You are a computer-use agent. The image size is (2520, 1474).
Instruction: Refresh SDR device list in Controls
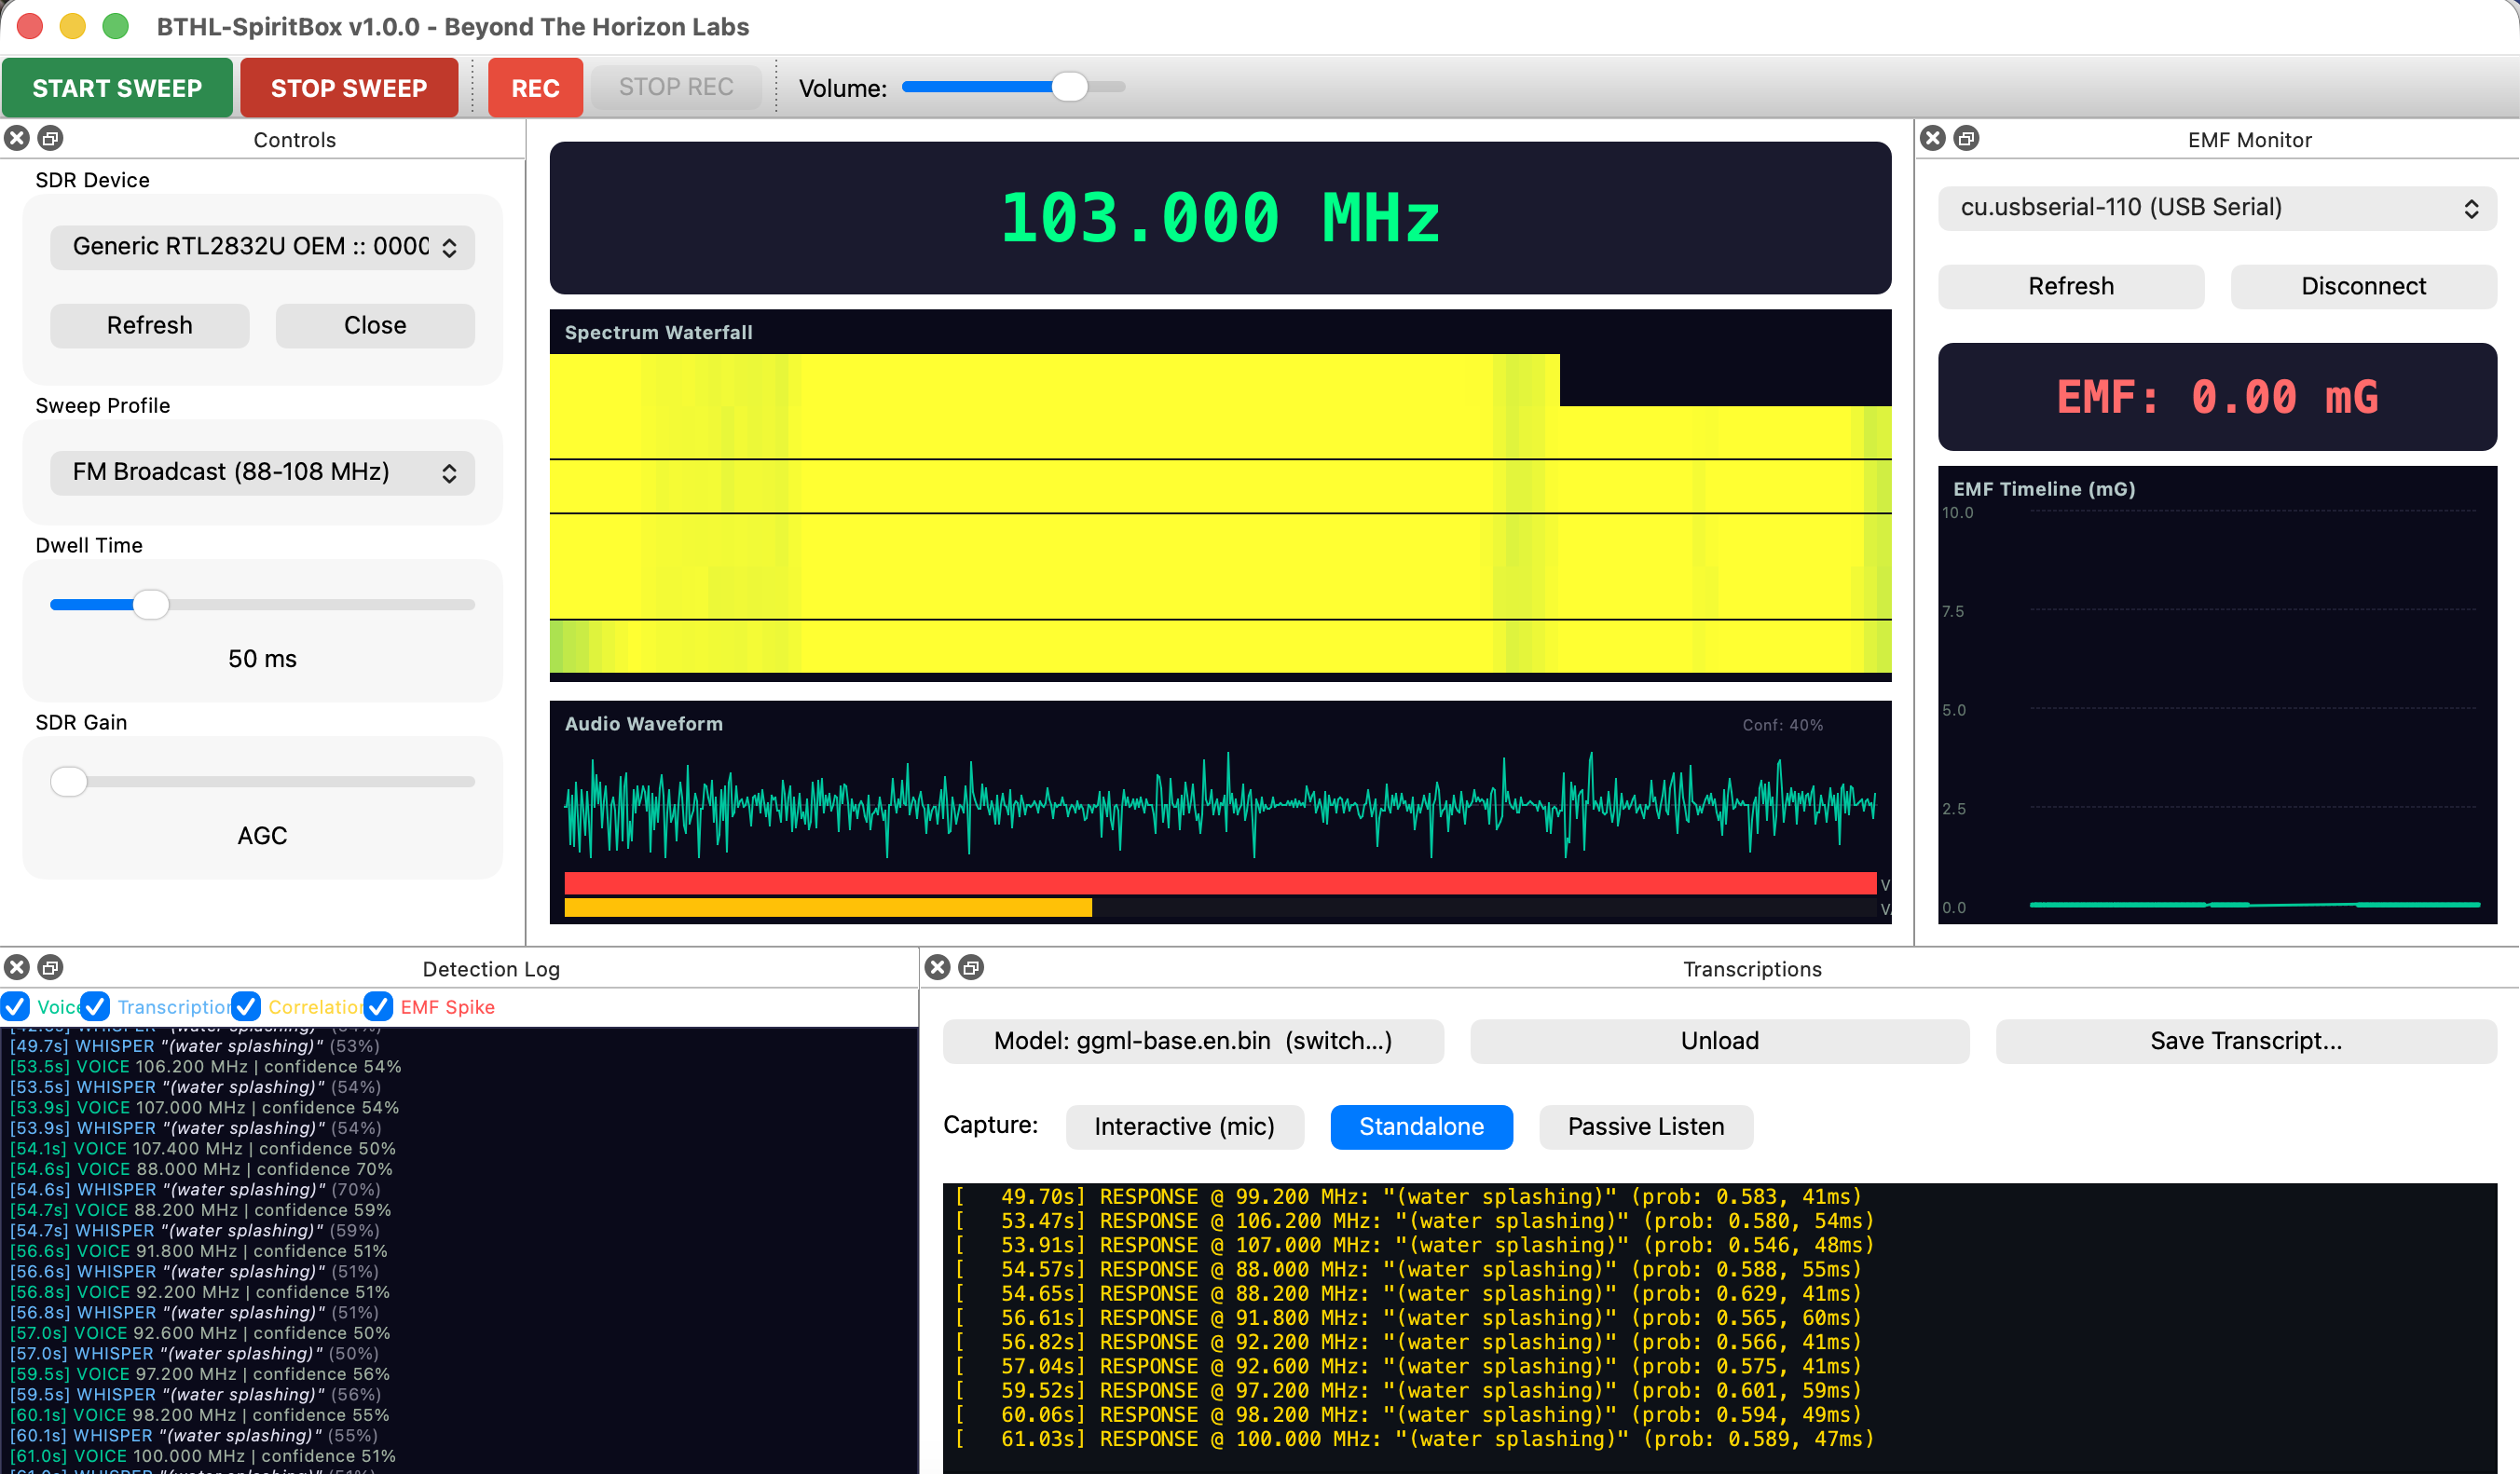tap(150, 326)
